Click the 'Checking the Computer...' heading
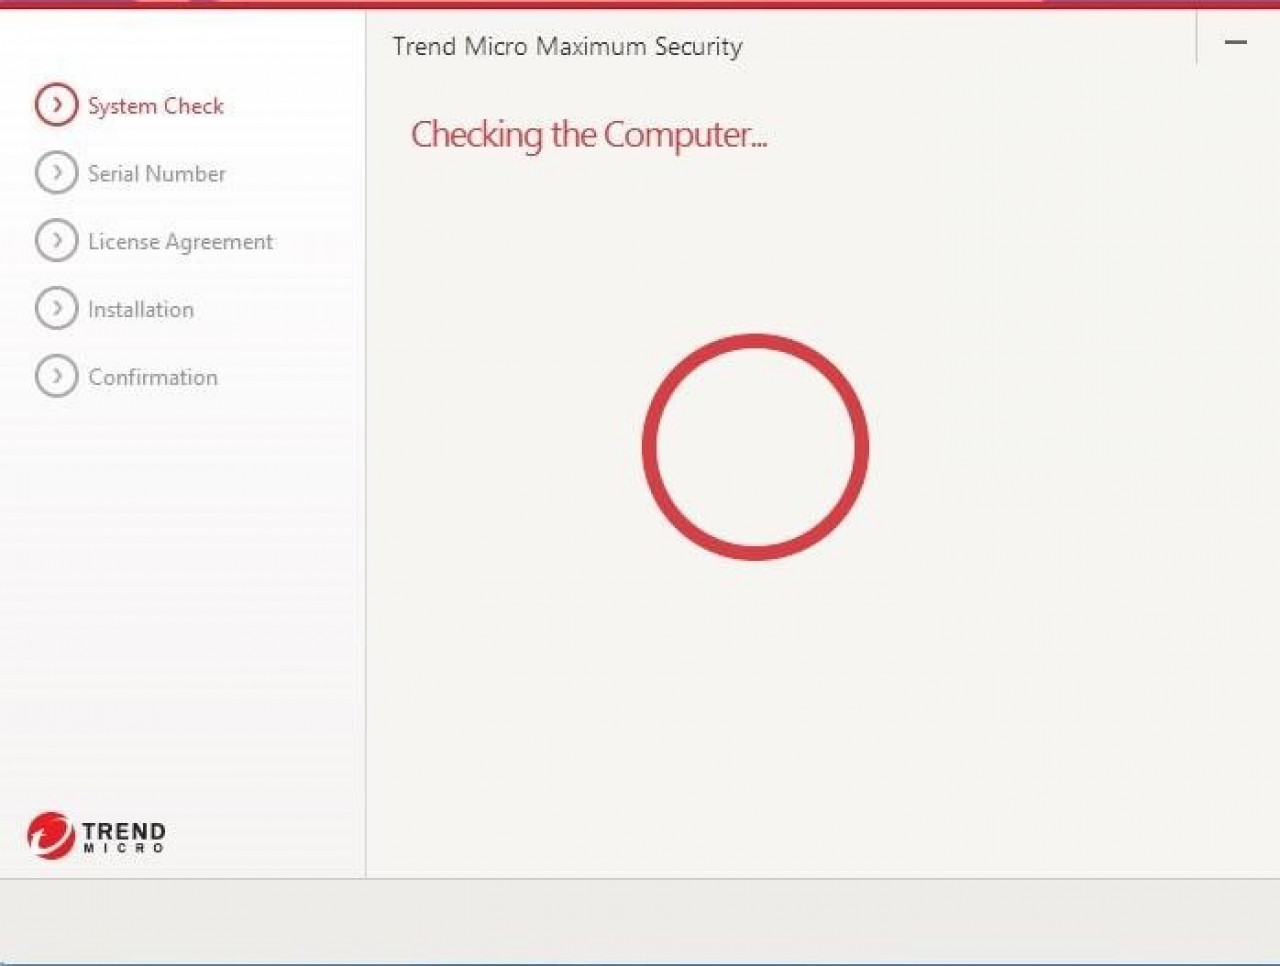The height and width of the screenshot is (966, 1280). pos(588,135)
